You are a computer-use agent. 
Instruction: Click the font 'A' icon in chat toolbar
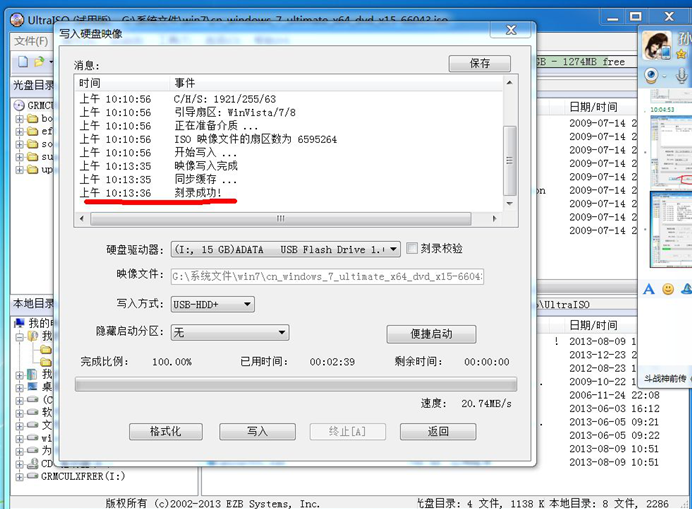coord(649,289)
